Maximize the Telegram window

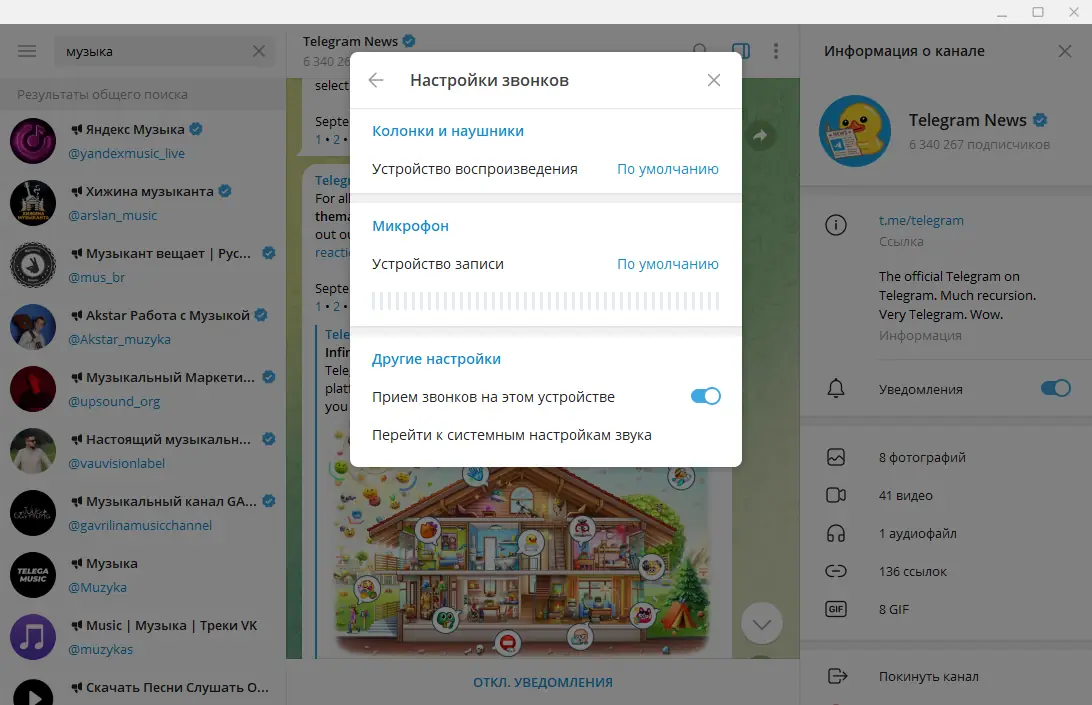(x=1038, y=12)
